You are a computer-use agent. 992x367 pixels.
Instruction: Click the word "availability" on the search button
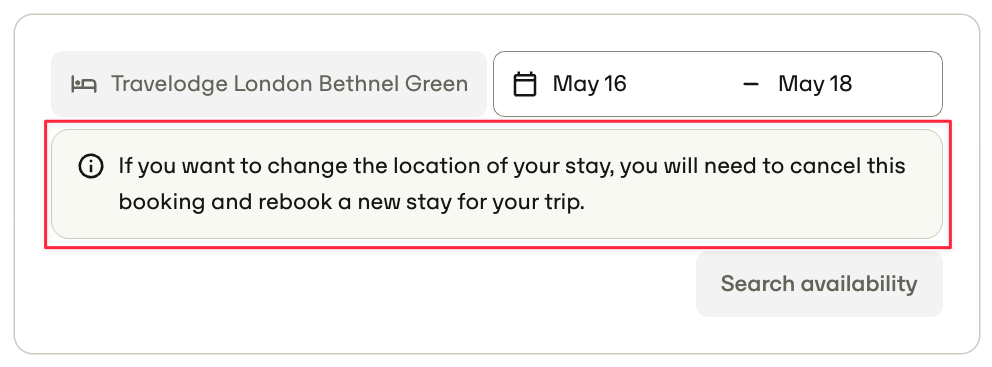point(857,283)
